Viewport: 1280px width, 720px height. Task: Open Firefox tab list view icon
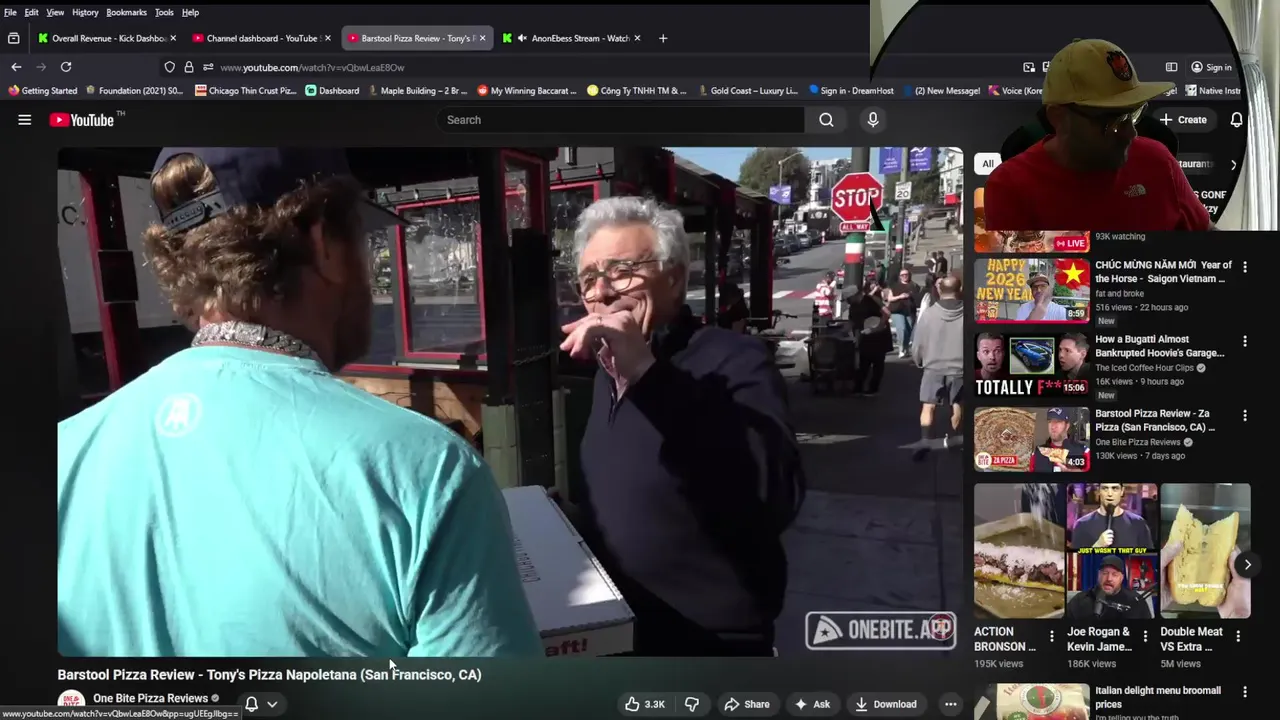(x=13, y=38)
